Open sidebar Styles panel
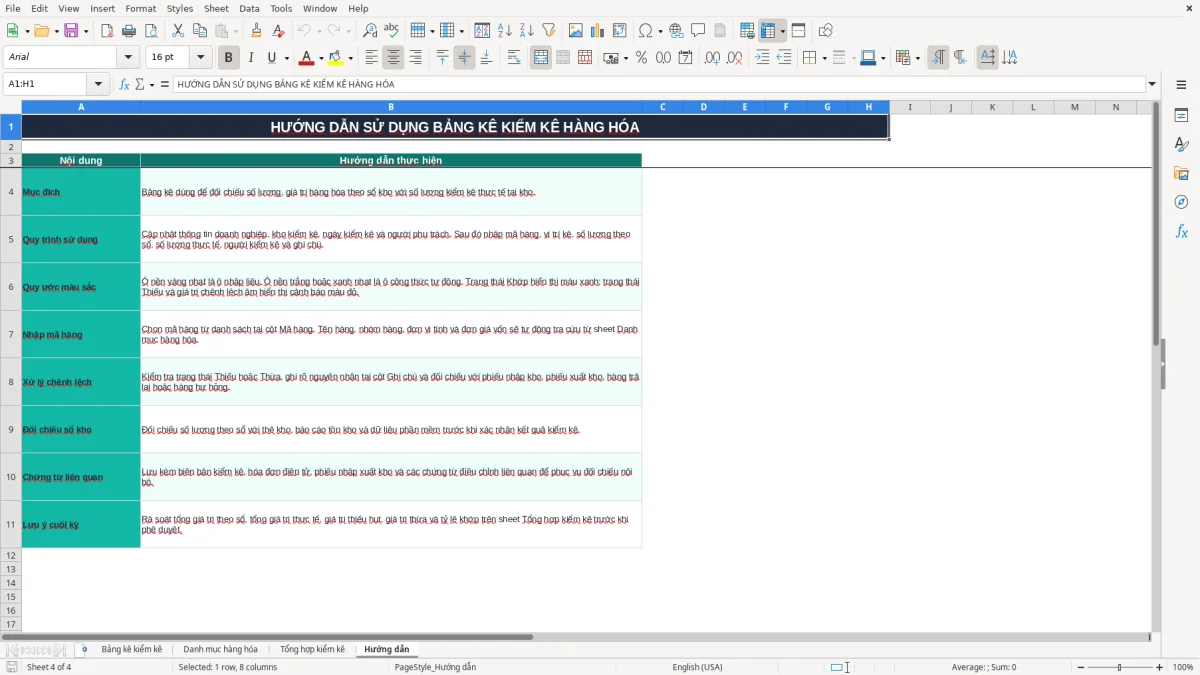 [1181, 144]
